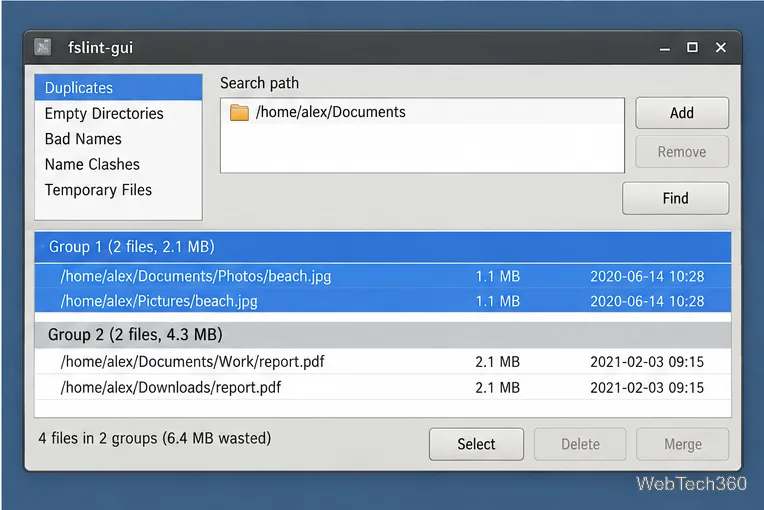Select the /home/alex/Documents search path entry
764x510 pixels.
point(422,112)
